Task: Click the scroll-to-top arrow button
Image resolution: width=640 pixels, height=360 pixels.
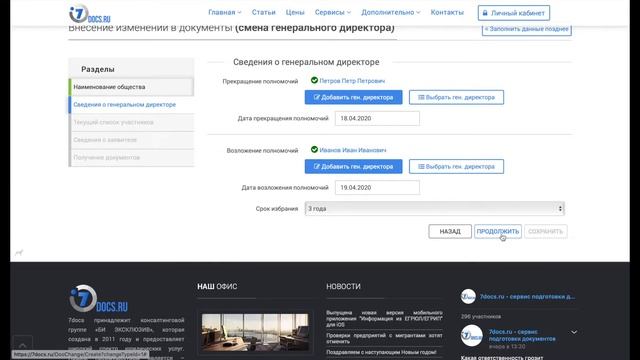Action: point(23,345)
